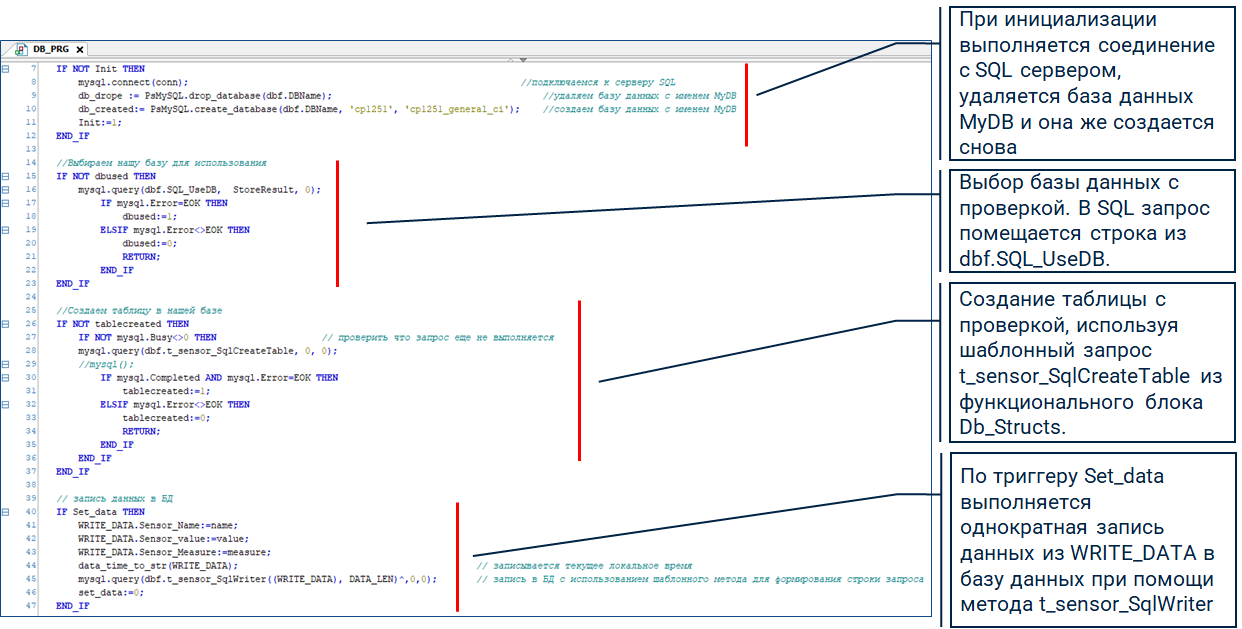Collapse the 'IF NOT tablecreated THEN' block
The width and height of the screenshot is (1242, 629).
(6, 324)
